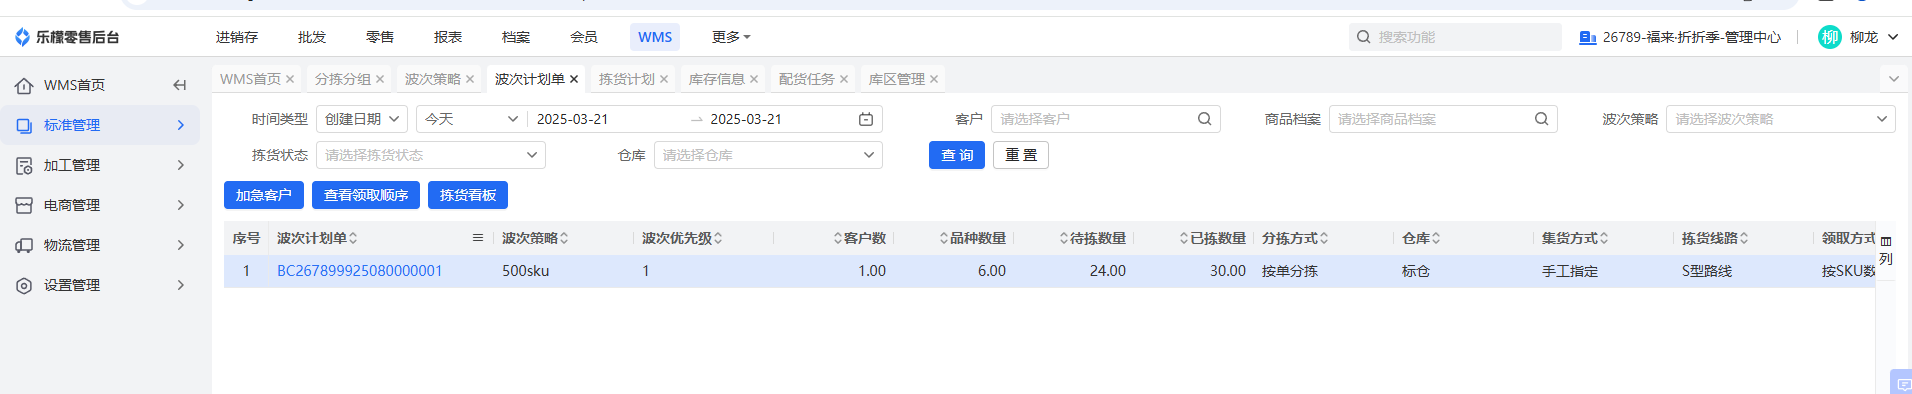Close the WMS首页 tab

click(290, 79)
